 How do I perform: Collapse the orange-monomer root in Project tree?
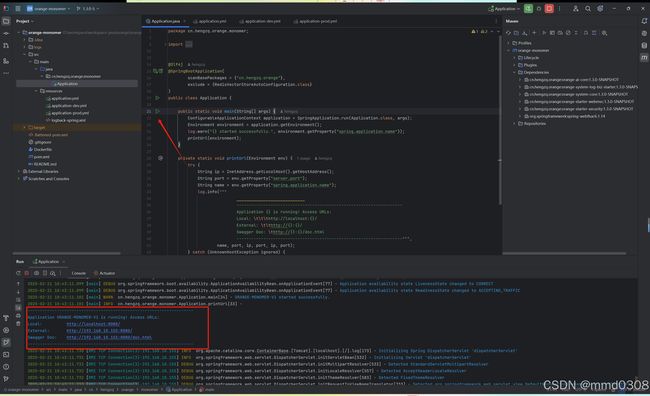point(19,32)
